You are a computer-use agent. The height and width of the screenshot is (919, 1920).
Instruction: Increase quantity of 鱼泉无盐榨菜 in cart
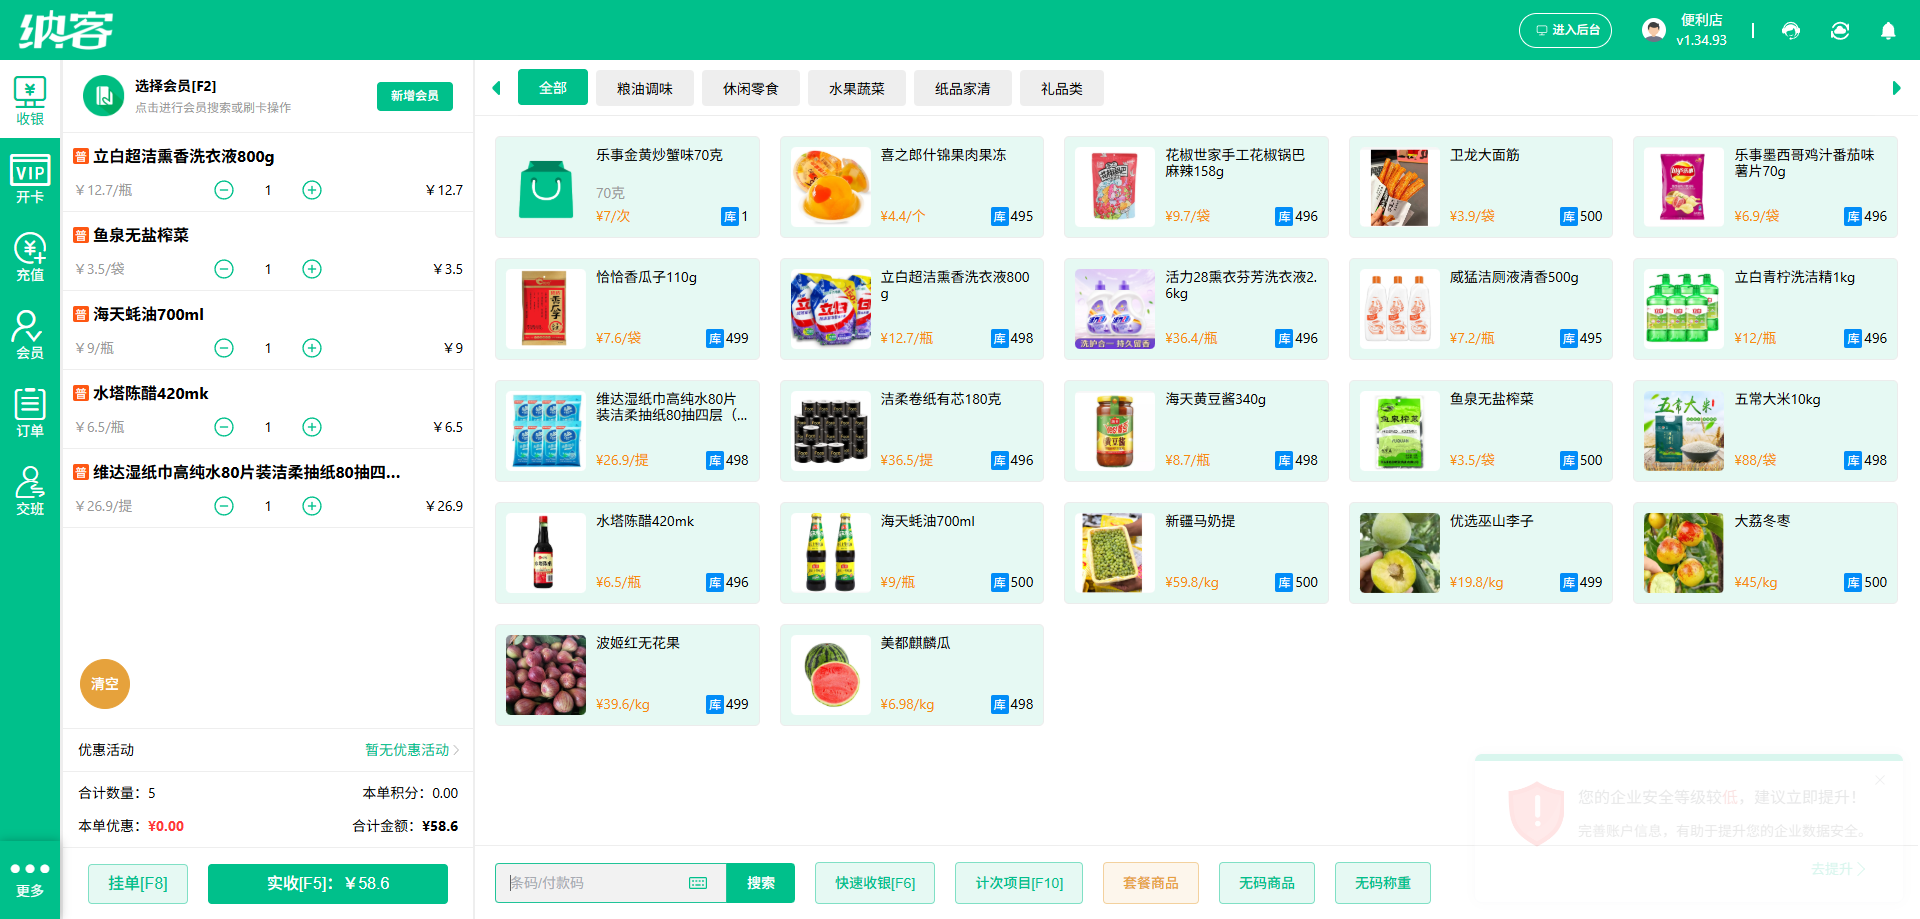tap(312, 269)
